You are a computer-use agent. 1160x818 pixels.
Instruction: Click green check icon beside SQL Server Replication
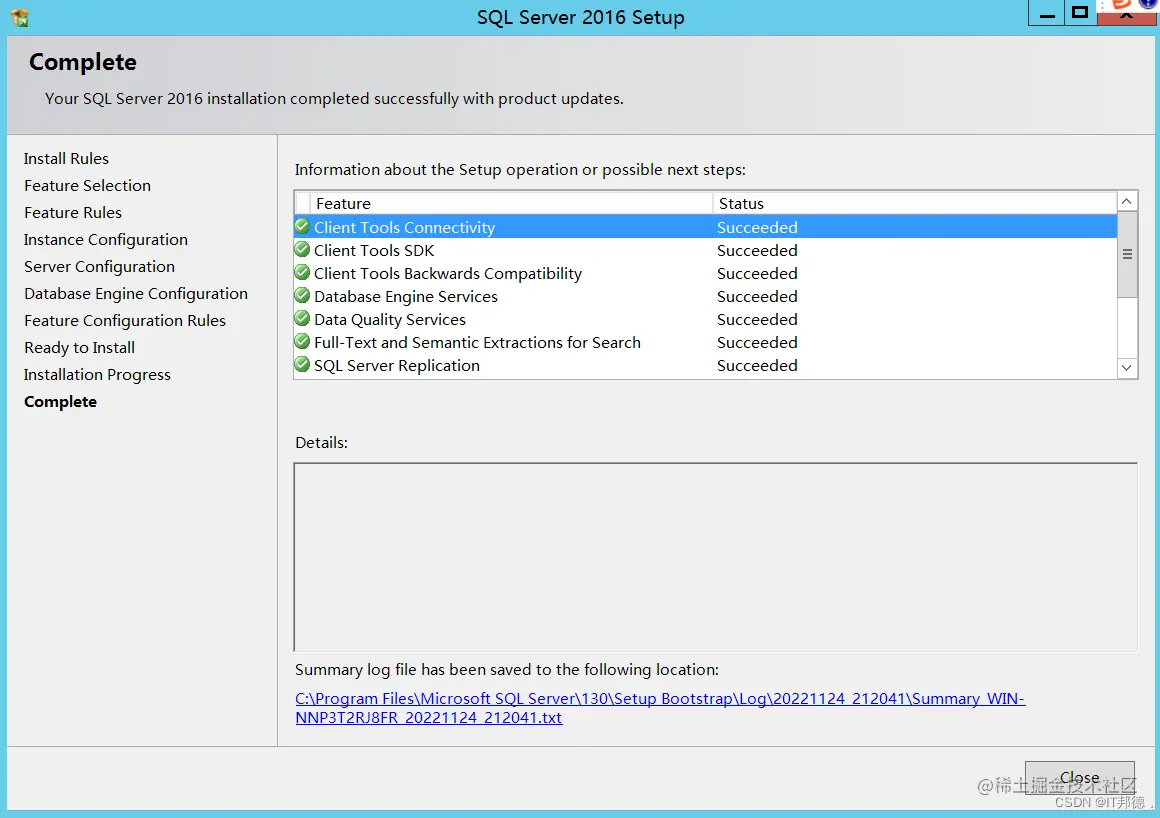(x=302, y=364)
